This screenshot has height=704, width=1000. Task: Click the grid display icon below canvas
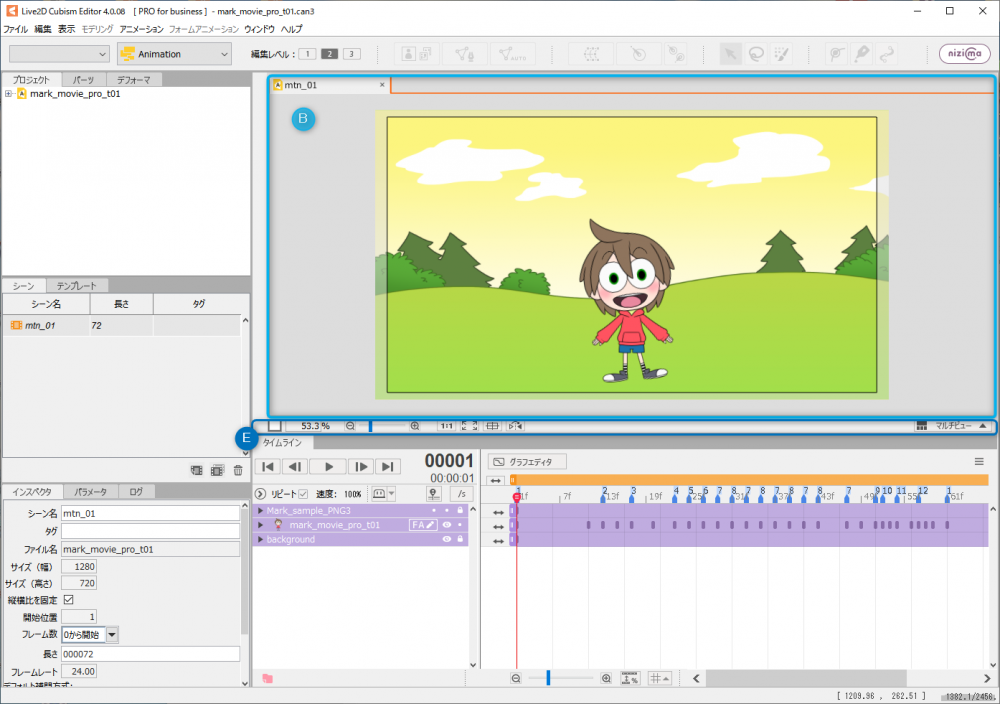(492, 426)
